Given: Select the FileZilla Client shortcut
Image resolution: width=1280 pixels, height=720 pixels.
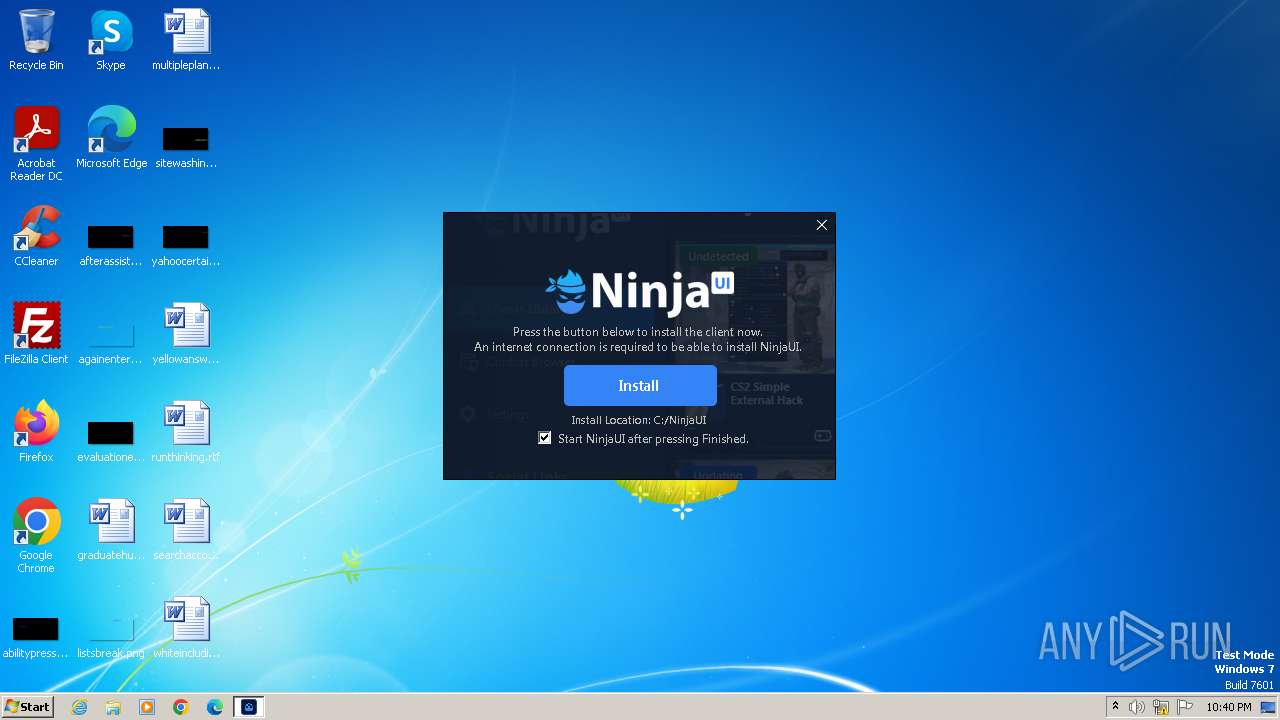Looking at the screenshot, I should (36, 334).
